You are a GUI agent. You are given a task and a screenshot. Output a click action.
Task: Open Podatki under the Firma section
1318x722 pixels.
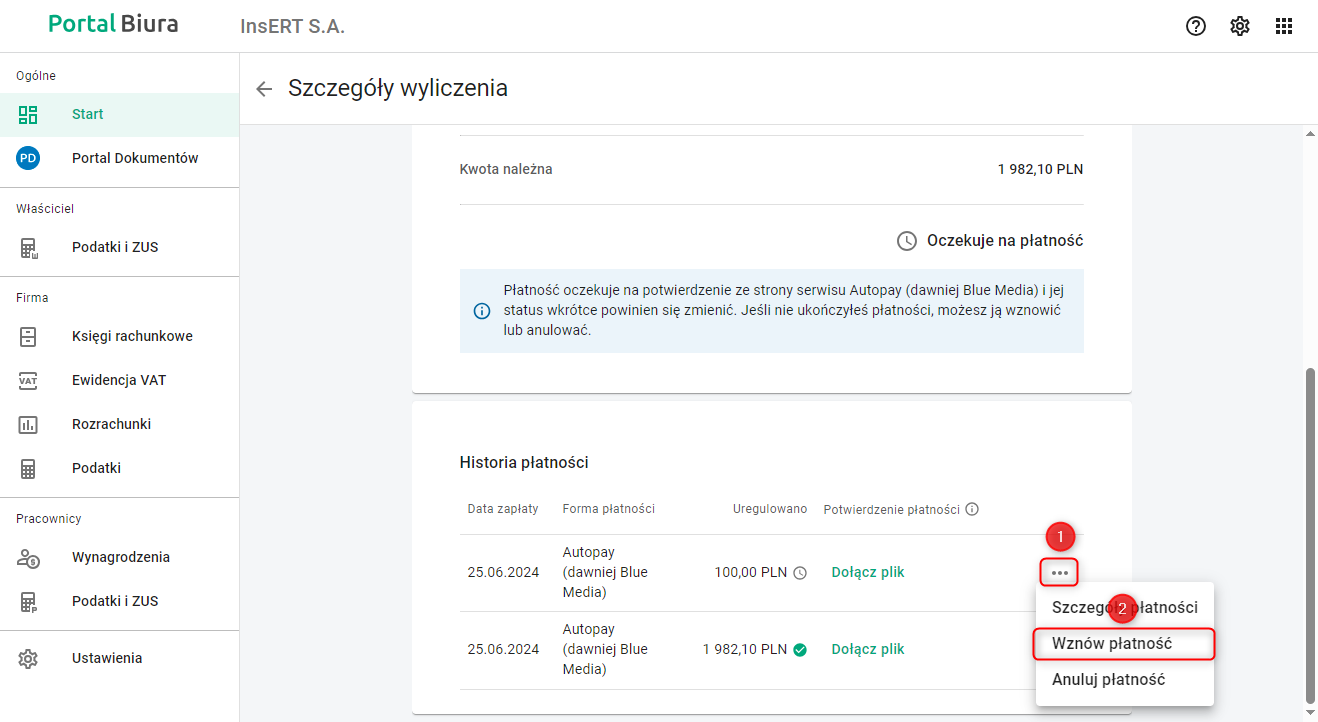pyautogui.click(x=96, y=468)
